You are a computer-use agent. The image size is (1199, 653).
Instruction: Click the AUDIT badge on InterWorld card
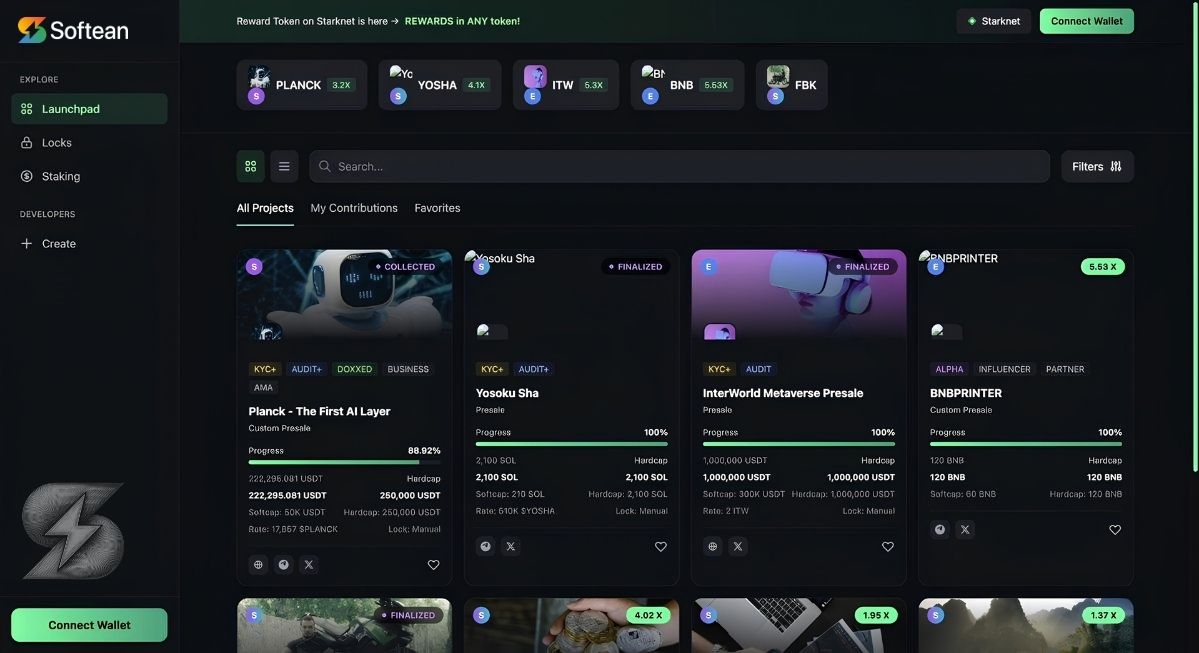(x=759, y=369)
